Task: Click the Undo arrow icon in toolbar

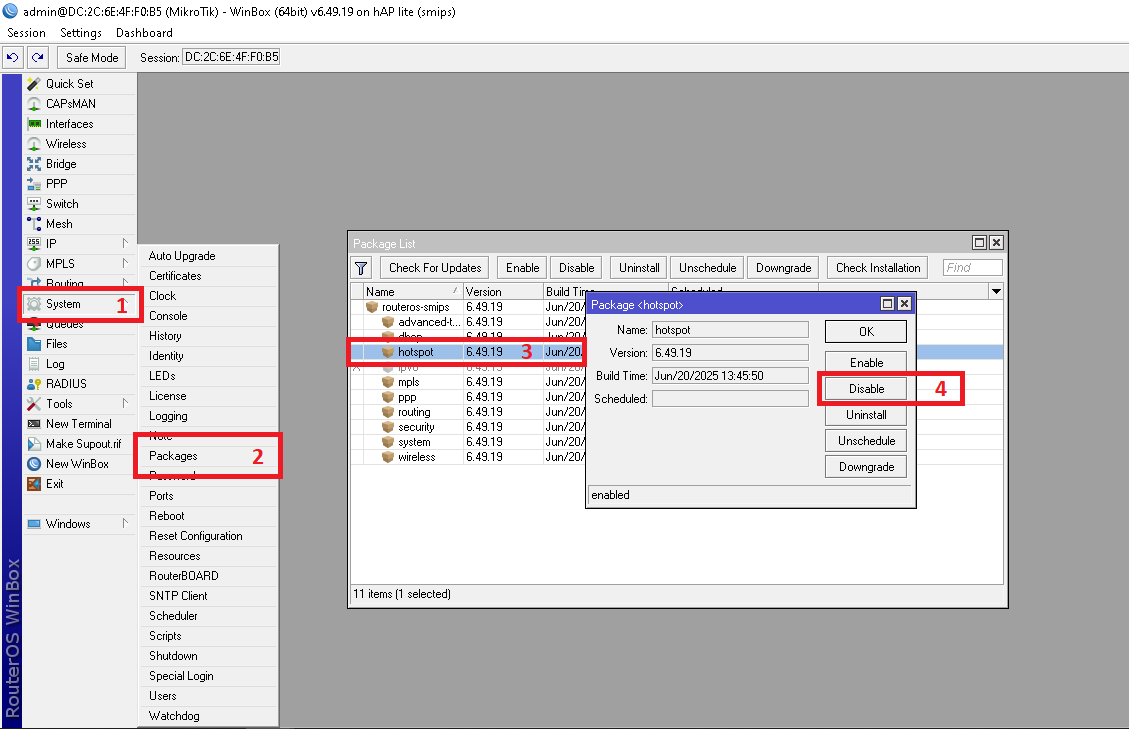Action: point(13,58)
